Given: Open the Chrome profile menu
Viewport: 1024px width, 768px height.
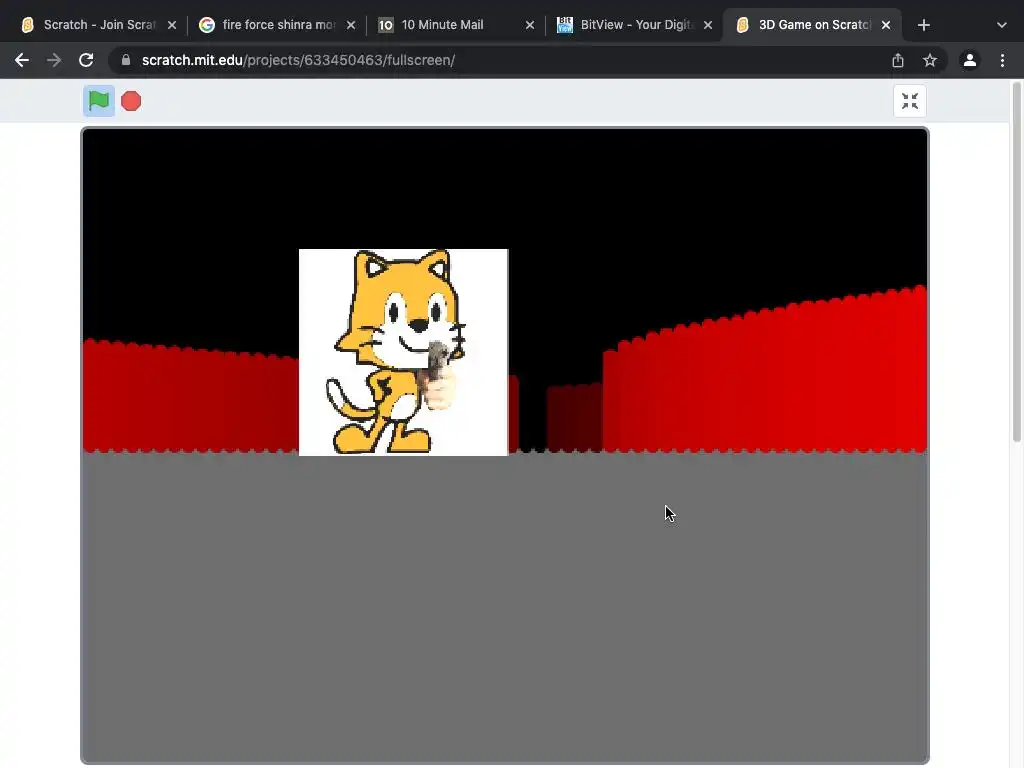Looking at the screenshot, I should click(970, 60).
